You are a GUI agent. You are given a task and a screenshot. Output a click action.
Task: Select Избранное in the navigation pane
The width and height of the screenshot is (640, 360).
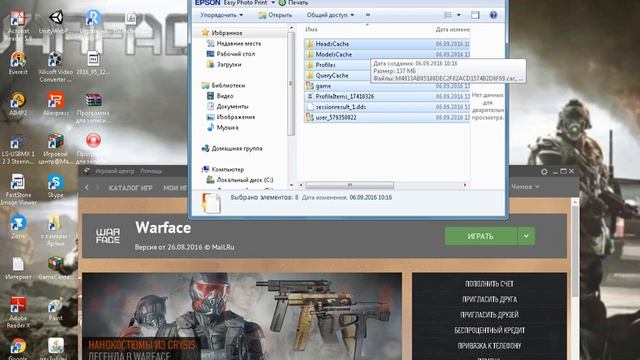pyautogui.click(x=222, y=33)
